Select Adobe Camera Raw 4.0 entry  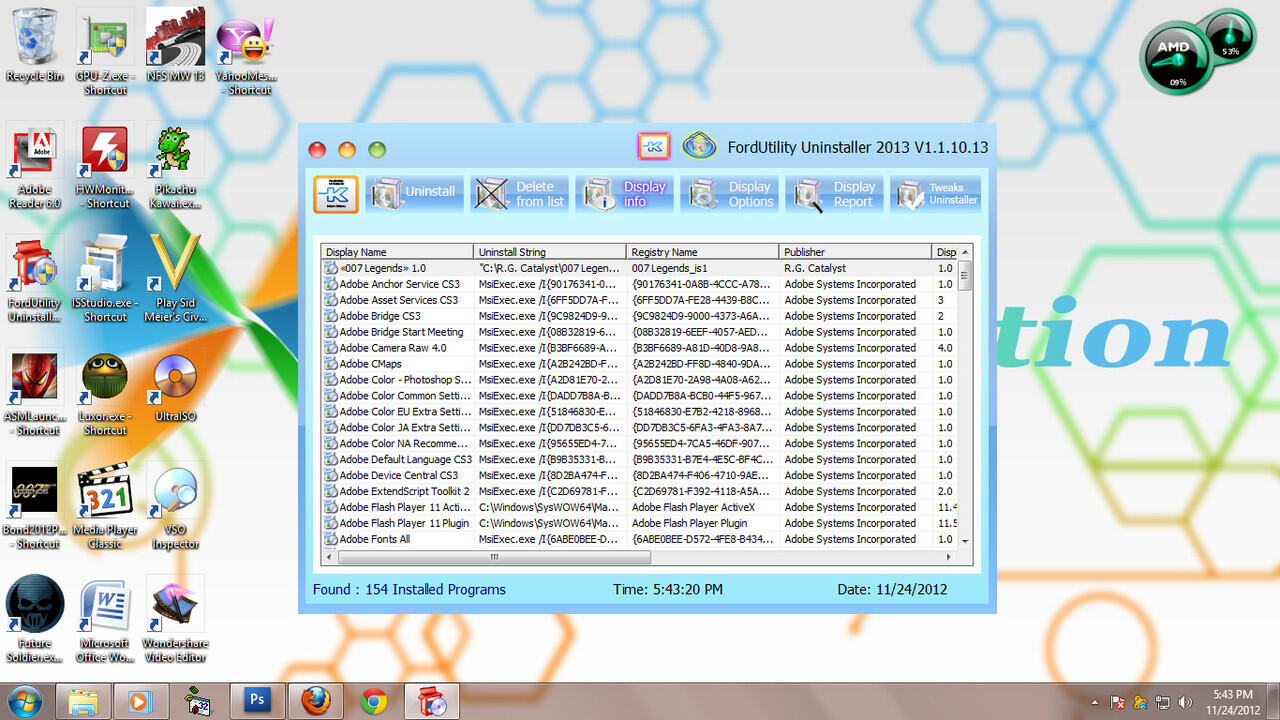coord(640,348)
